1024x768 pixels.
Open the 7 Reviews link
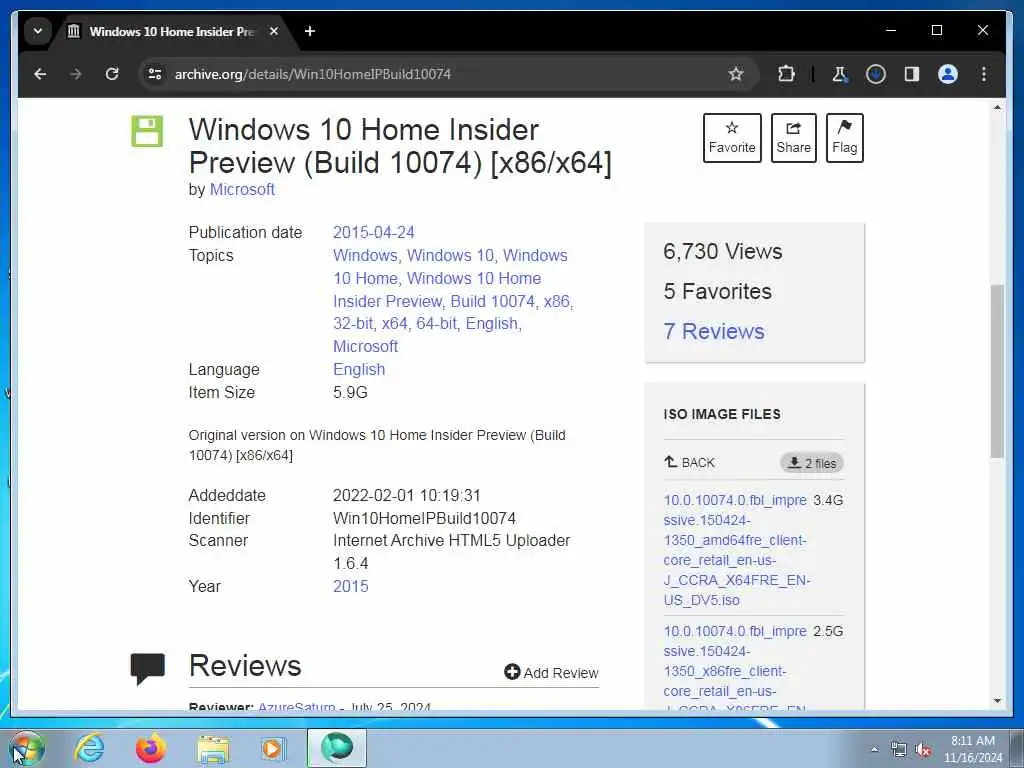714,331
